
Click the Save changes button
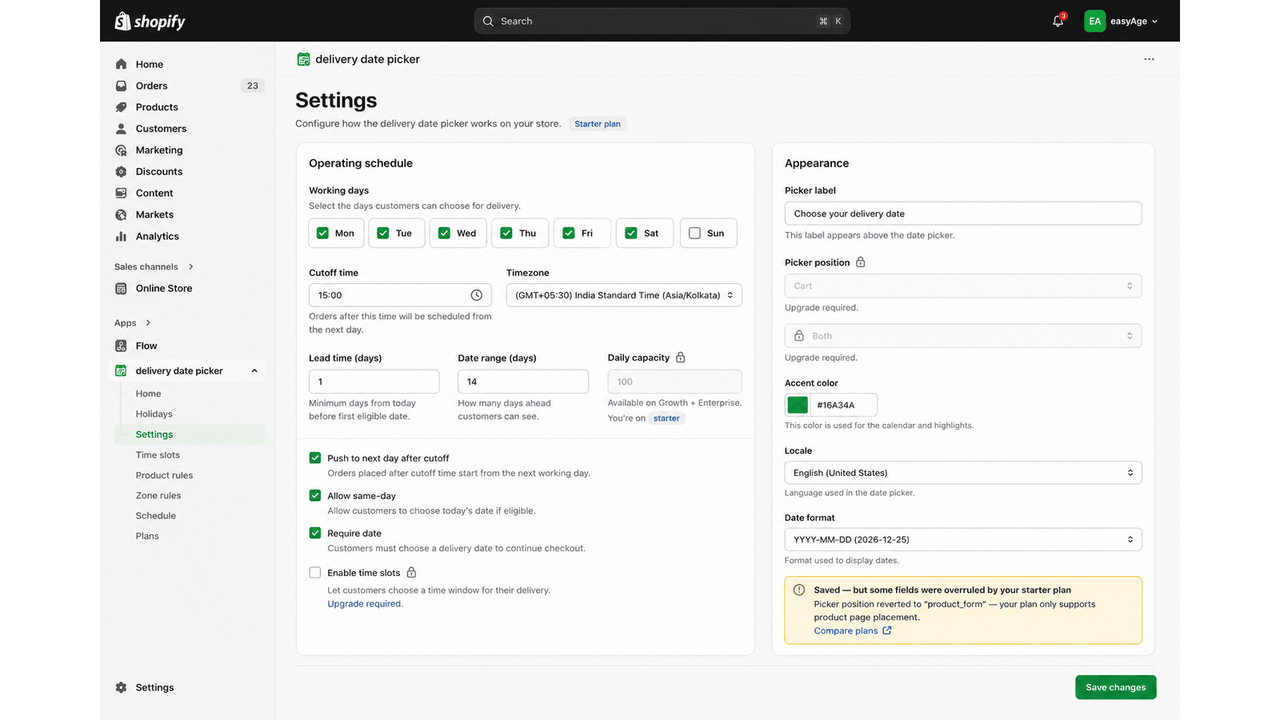coord(1116,687)
